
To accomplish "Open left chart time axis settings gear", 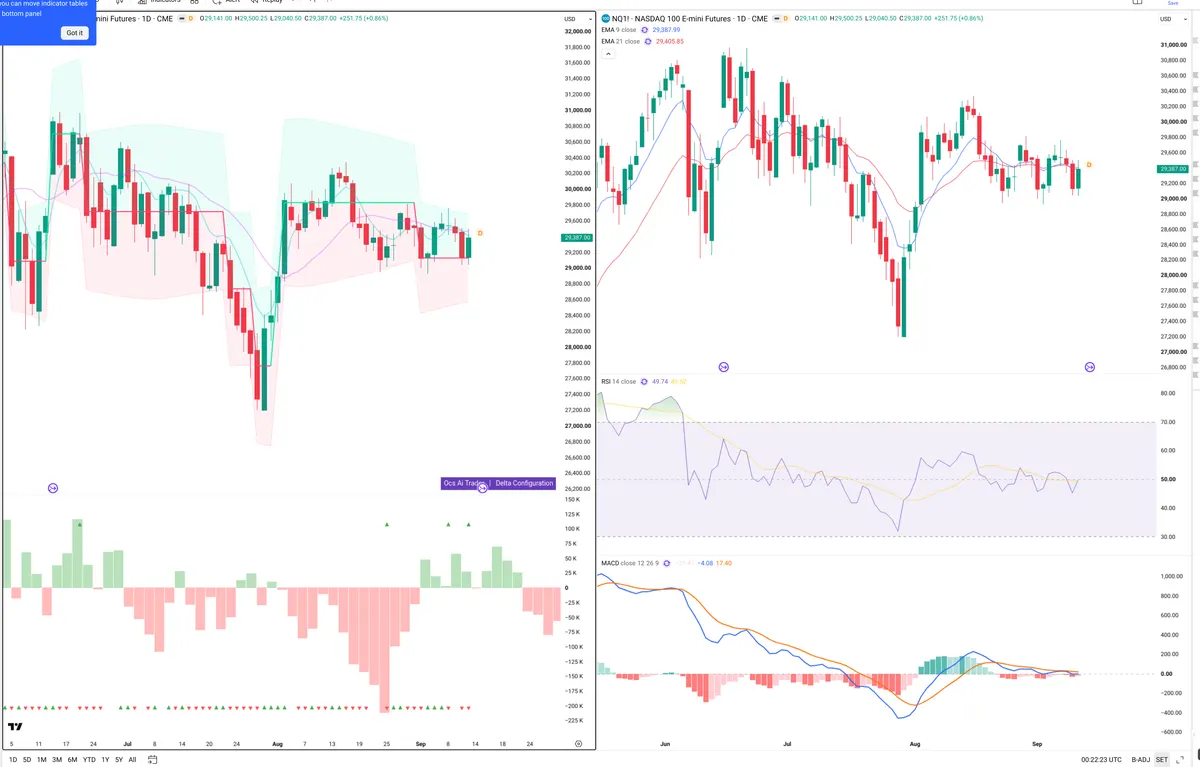I will pyautogui.click(x=579, y=744).
